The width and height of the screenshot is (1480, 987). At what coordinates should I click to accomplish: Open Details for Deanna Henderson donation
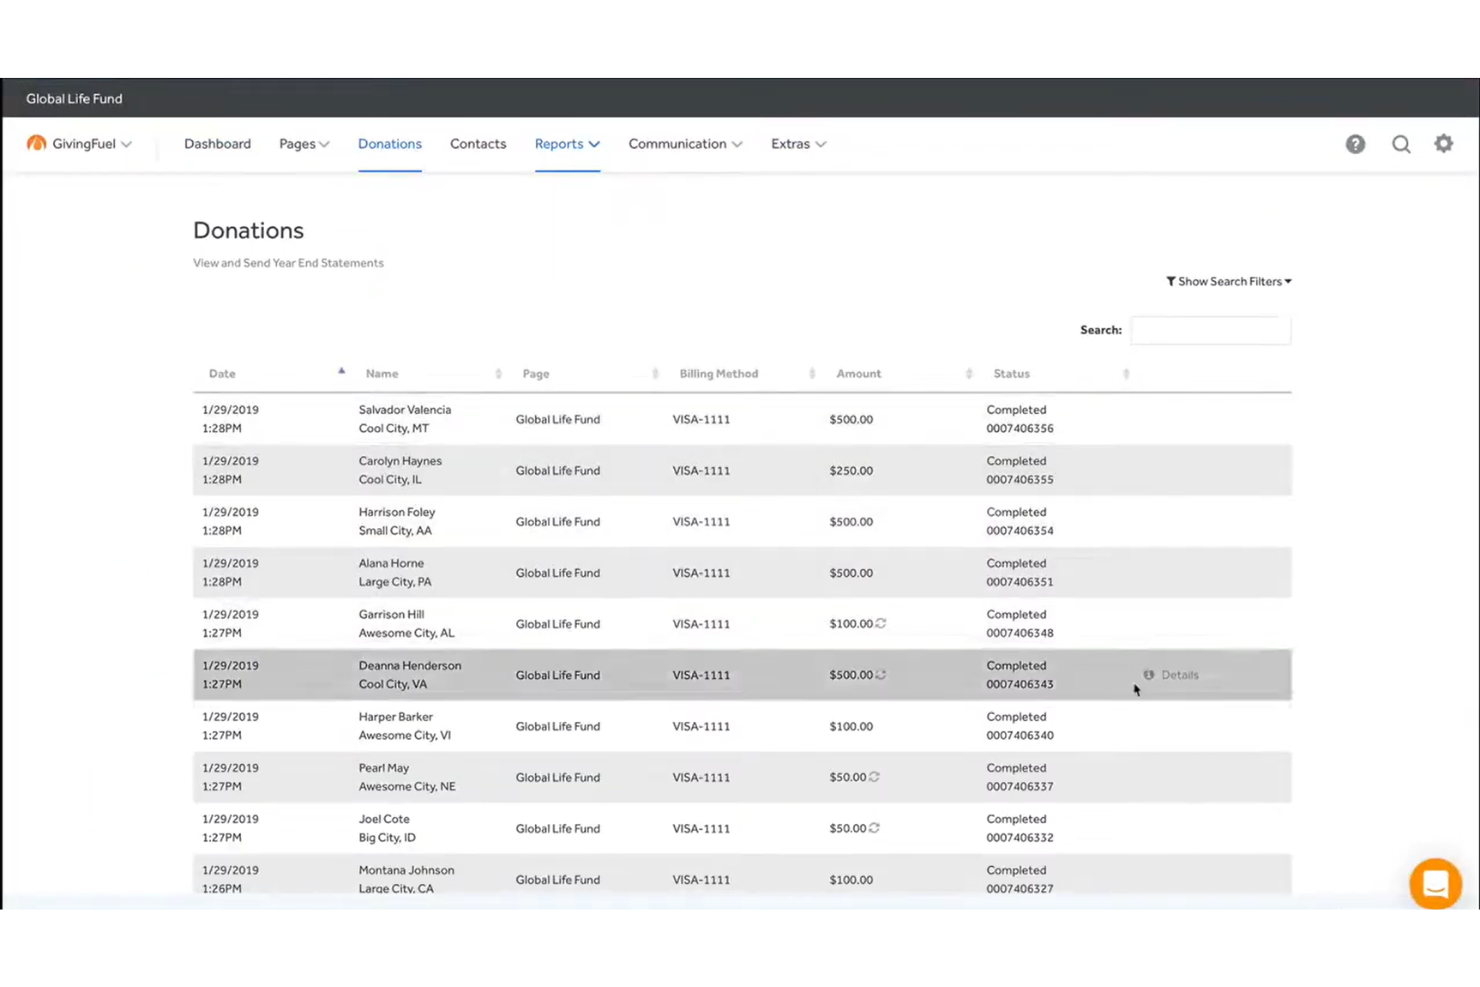[x=1171, y=675]
